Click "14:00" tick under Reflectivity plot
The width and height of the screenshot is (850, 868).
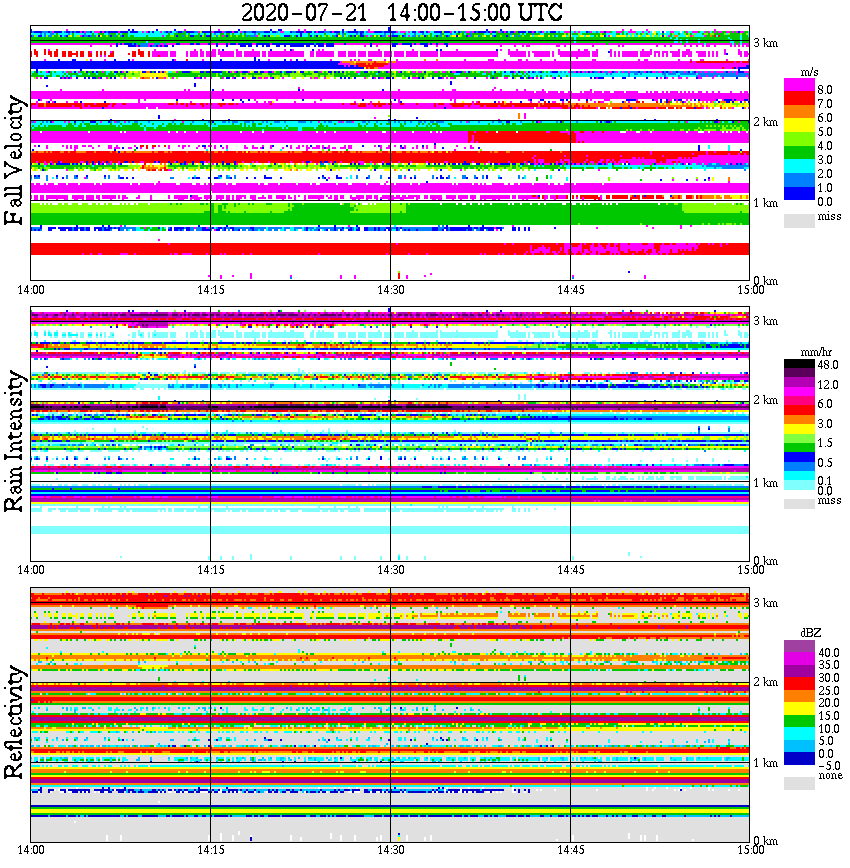point(30,850)
